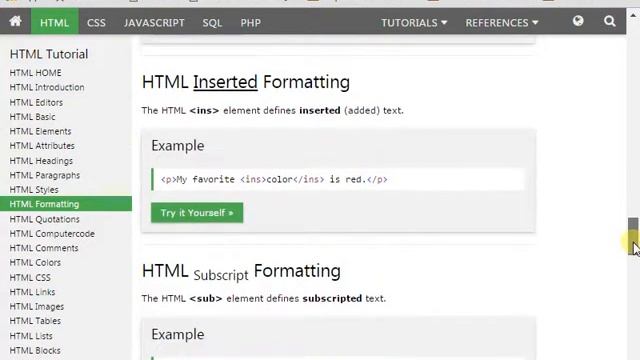640x360 pixels.
Task: Switch to the CSS navigation tab
Action: point(96,23)
